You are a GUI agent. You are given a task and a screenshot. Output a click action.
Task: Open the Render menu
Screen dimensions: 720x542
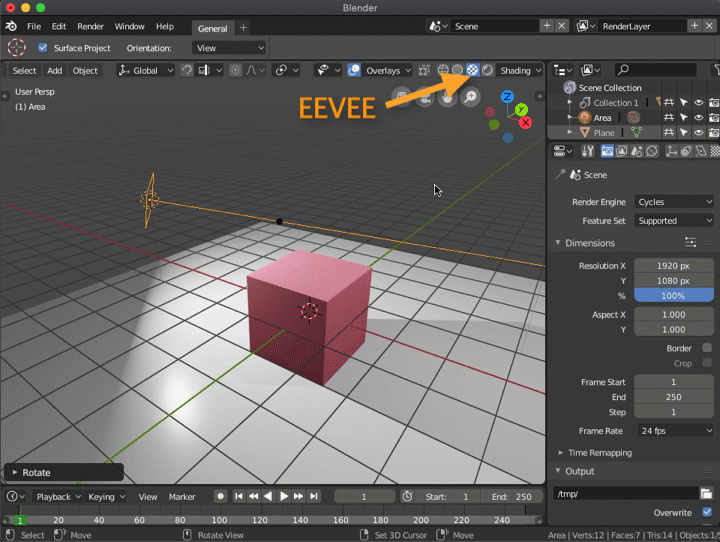[90, 26]
